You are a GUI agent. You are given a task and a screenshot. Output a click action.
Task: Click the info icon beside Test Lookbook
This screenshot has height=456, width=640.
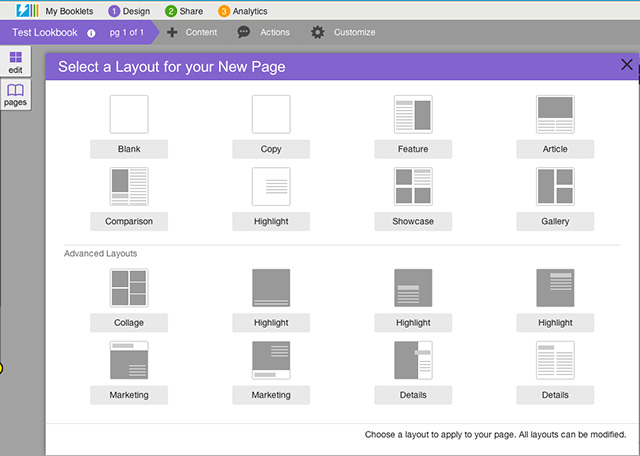pos(92,33)
